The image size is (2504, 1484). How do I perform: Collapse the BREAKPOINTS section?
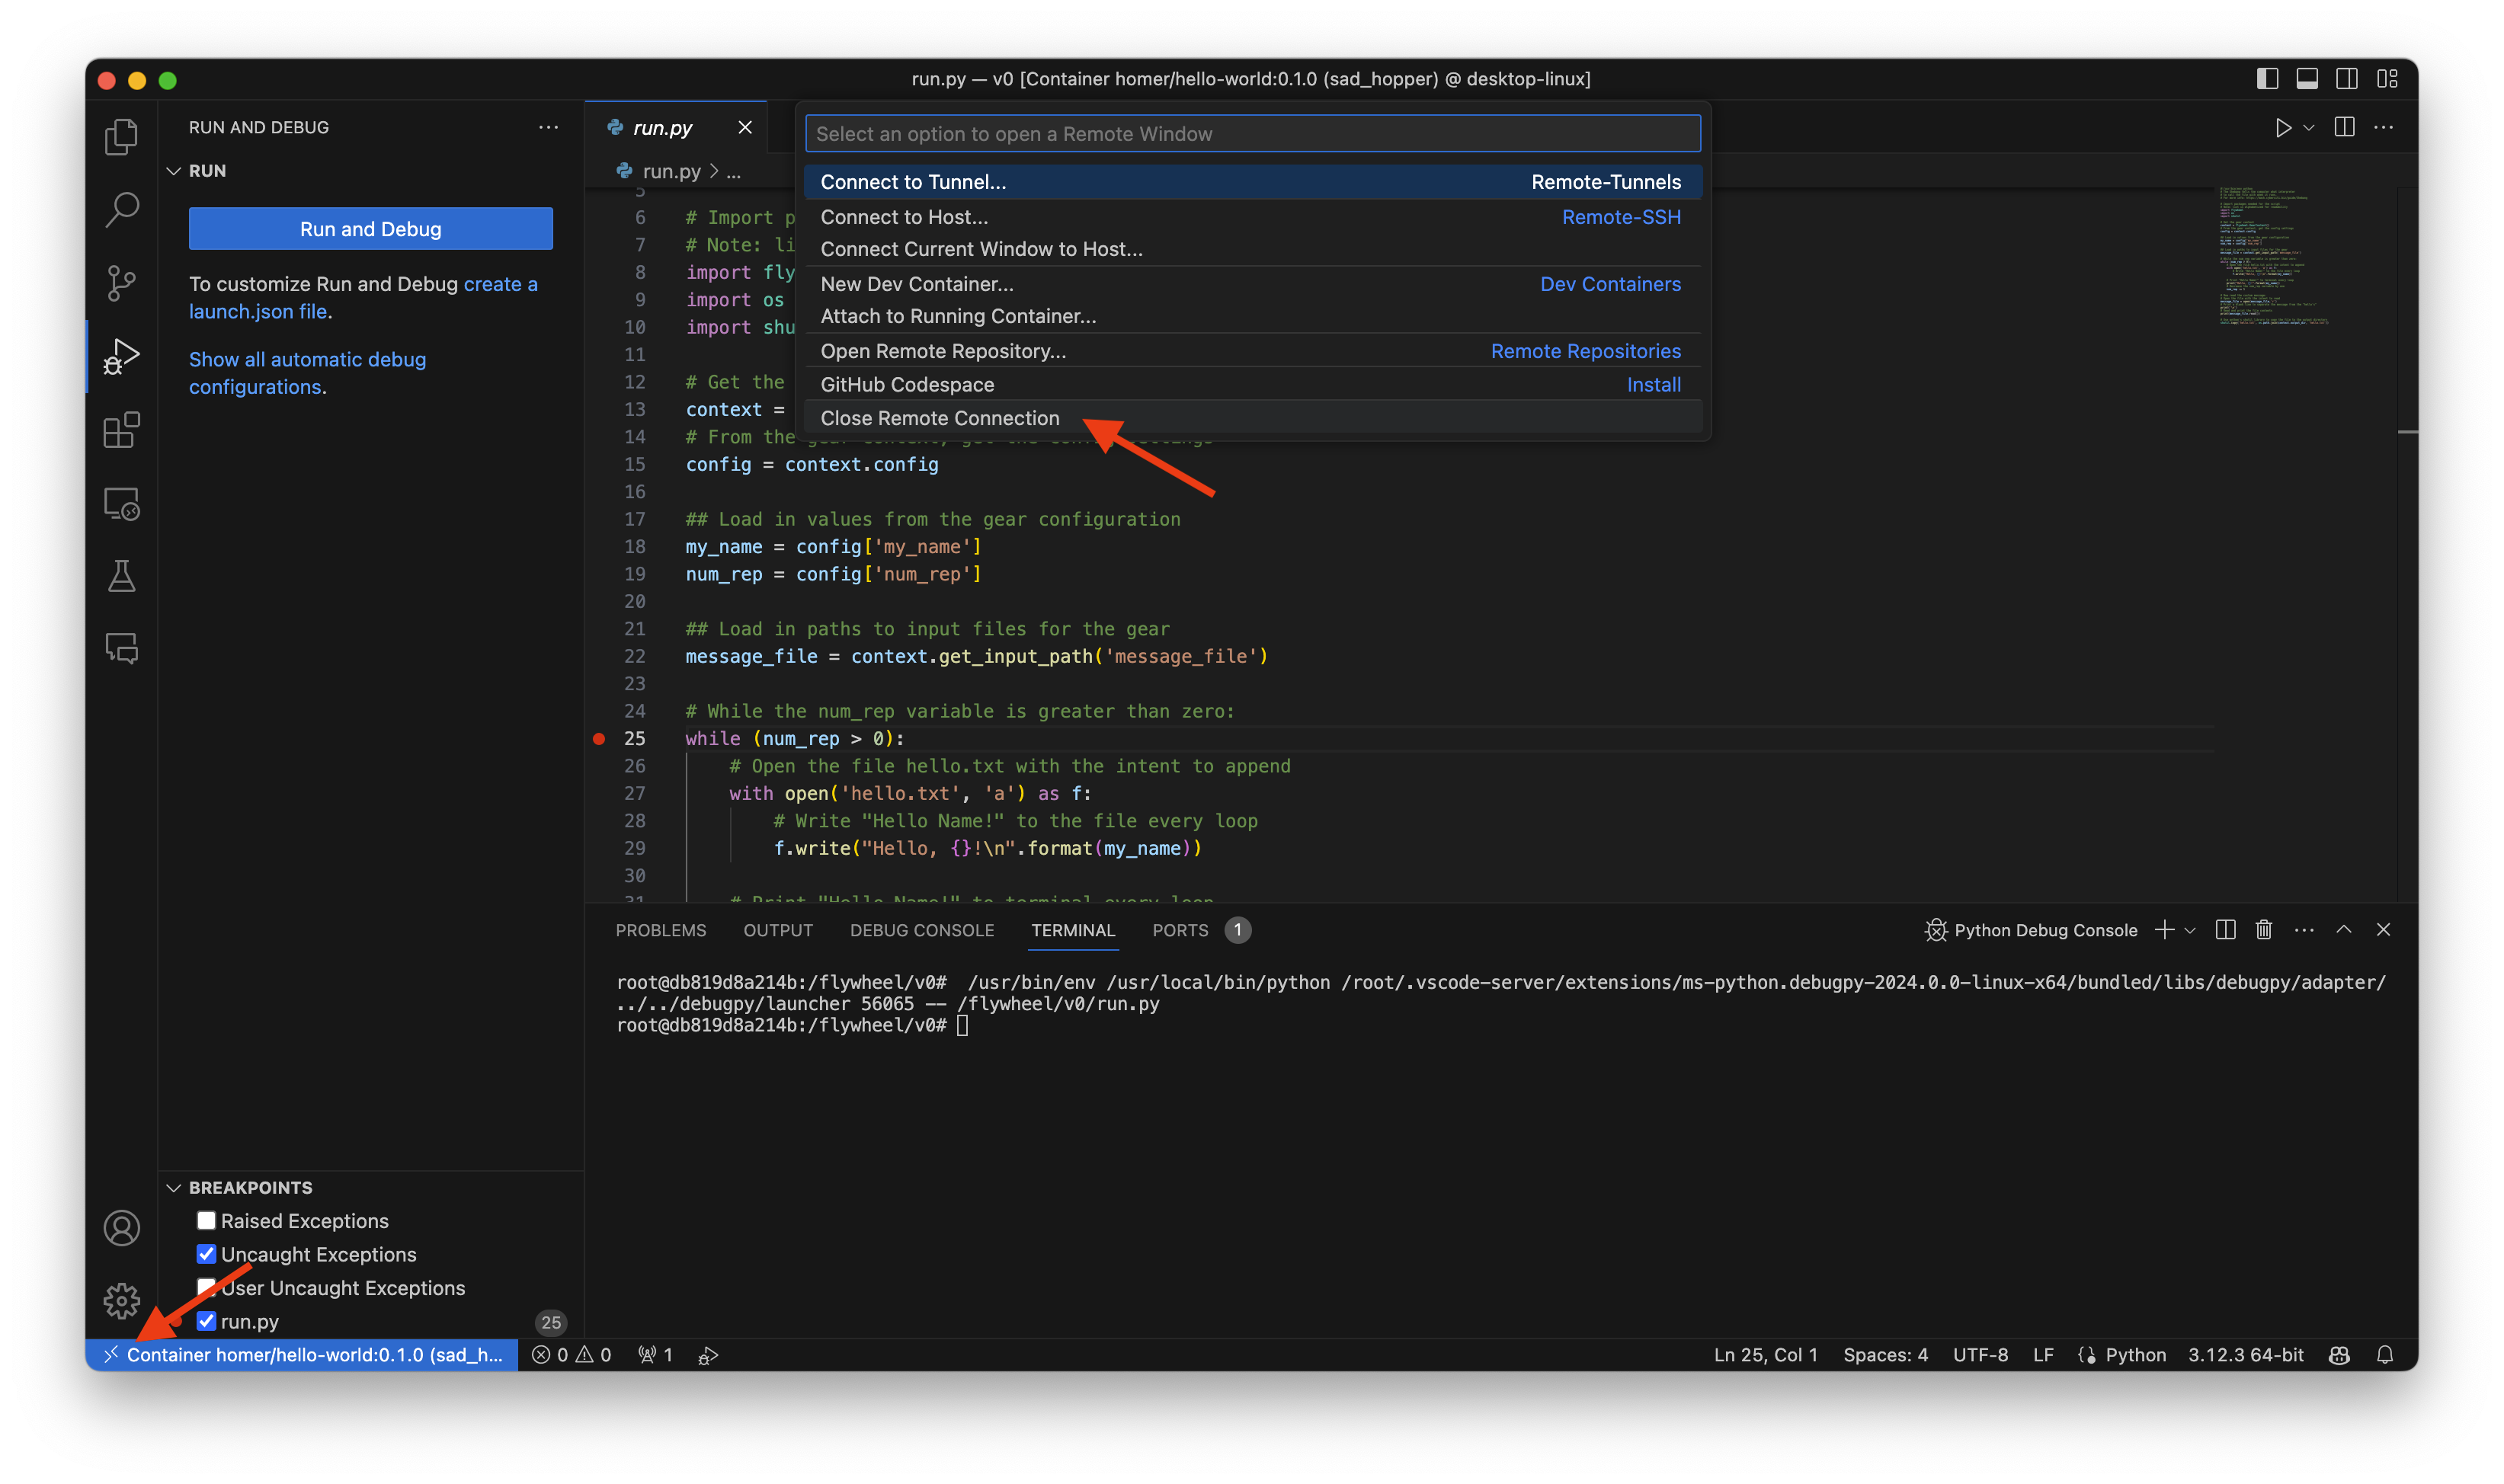coord(173,1187)
